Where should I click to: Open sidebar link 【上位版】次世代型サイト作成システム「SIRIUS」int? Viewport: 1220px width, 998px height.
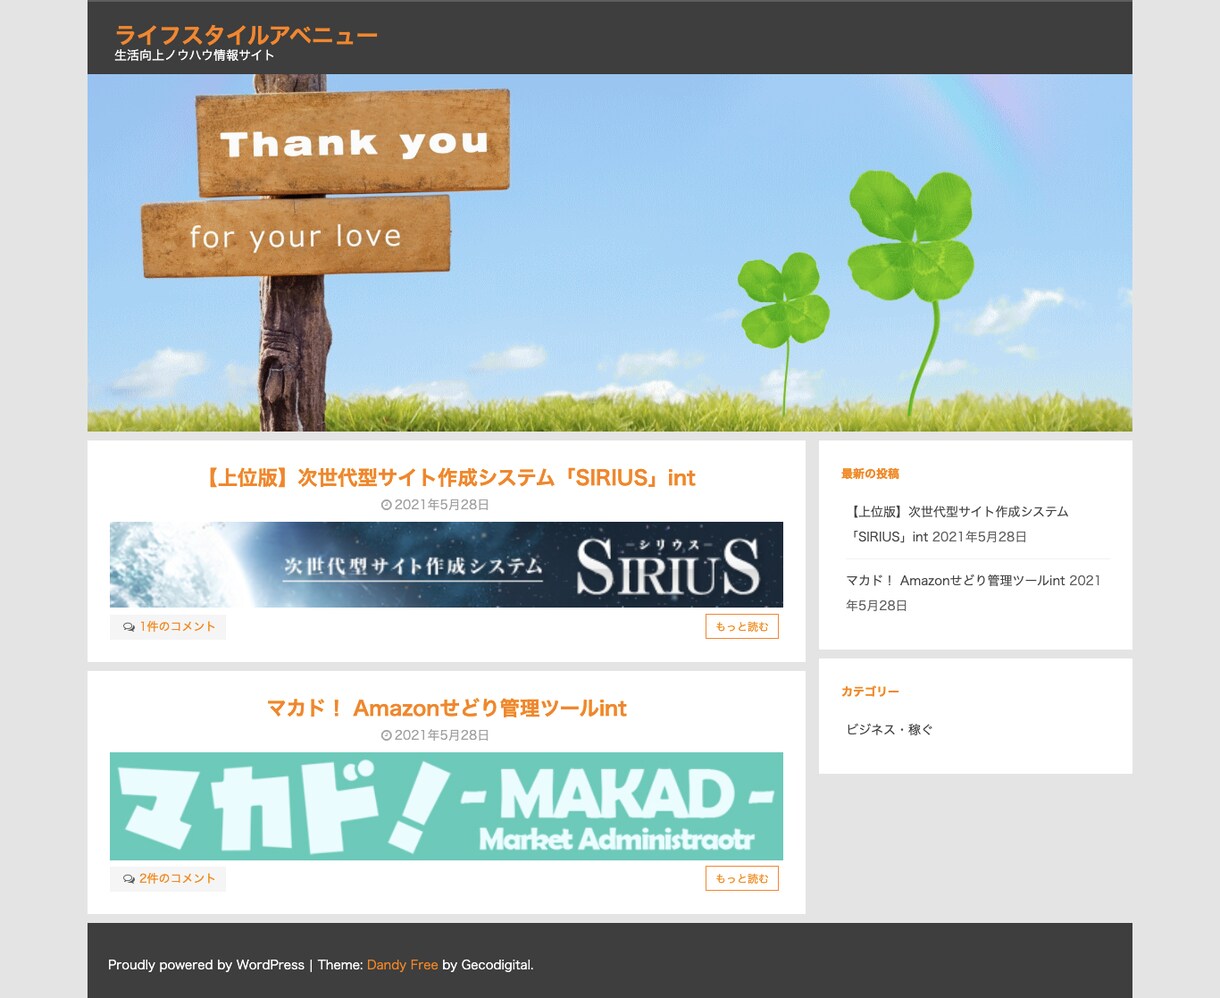957,524
